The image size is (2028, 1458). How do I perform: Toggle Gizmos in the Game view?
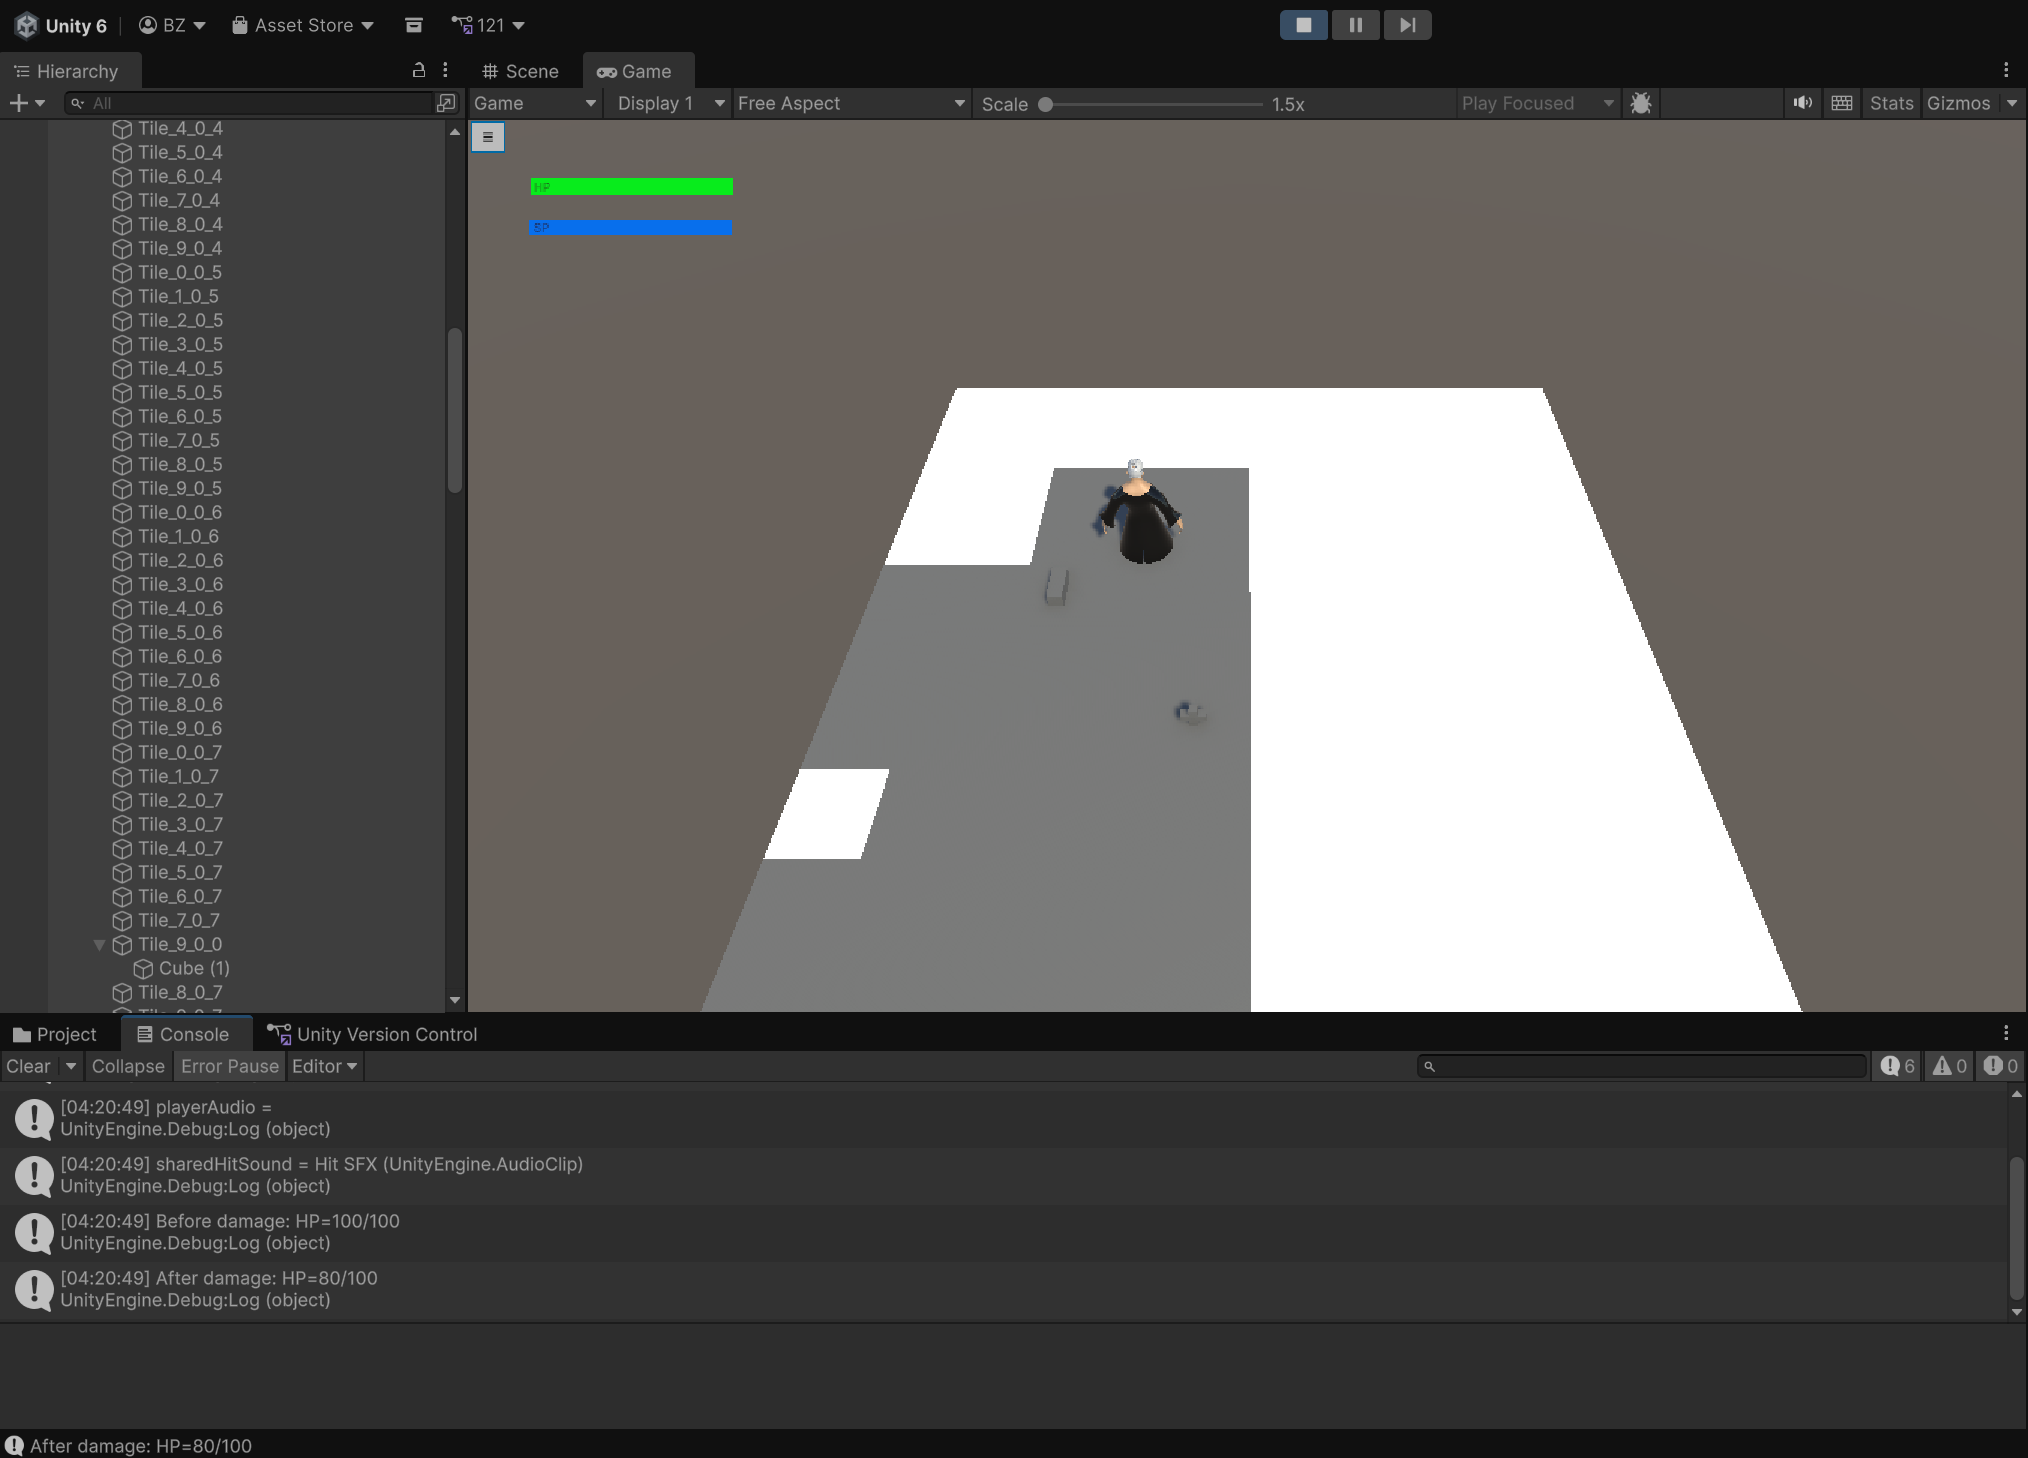pos(1958,103)
